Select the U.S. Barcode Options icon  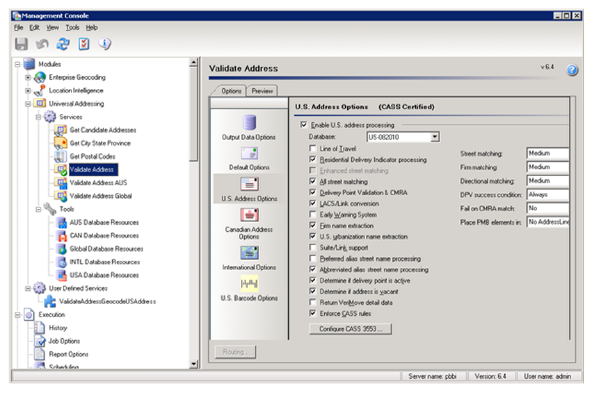click(249, 284)
